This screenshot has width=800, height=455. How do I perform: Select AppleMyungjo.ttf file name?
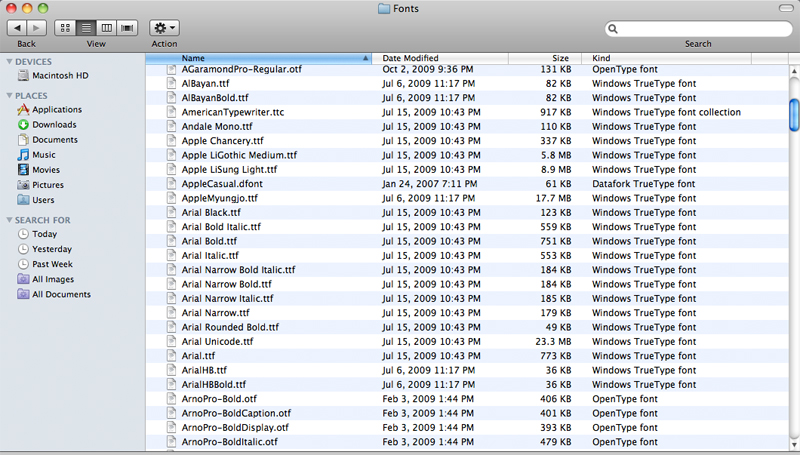click(220, 198)
